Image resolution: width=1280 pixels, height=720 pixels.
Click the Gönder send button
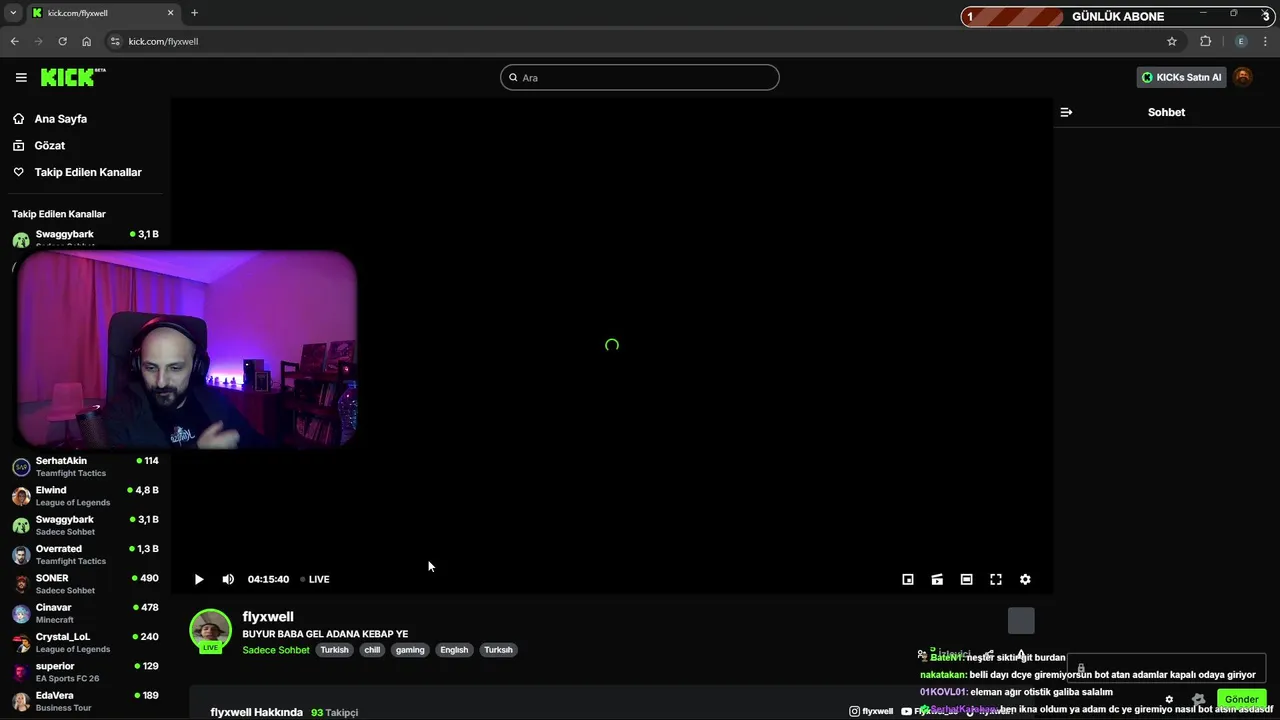click(x=1242, y=699)
